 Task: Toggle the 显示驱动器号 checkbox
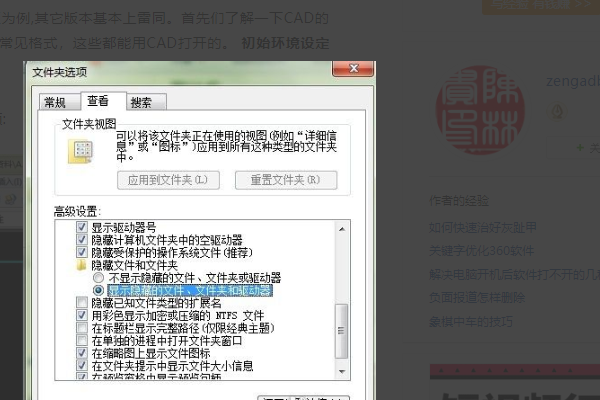point(82,227)
